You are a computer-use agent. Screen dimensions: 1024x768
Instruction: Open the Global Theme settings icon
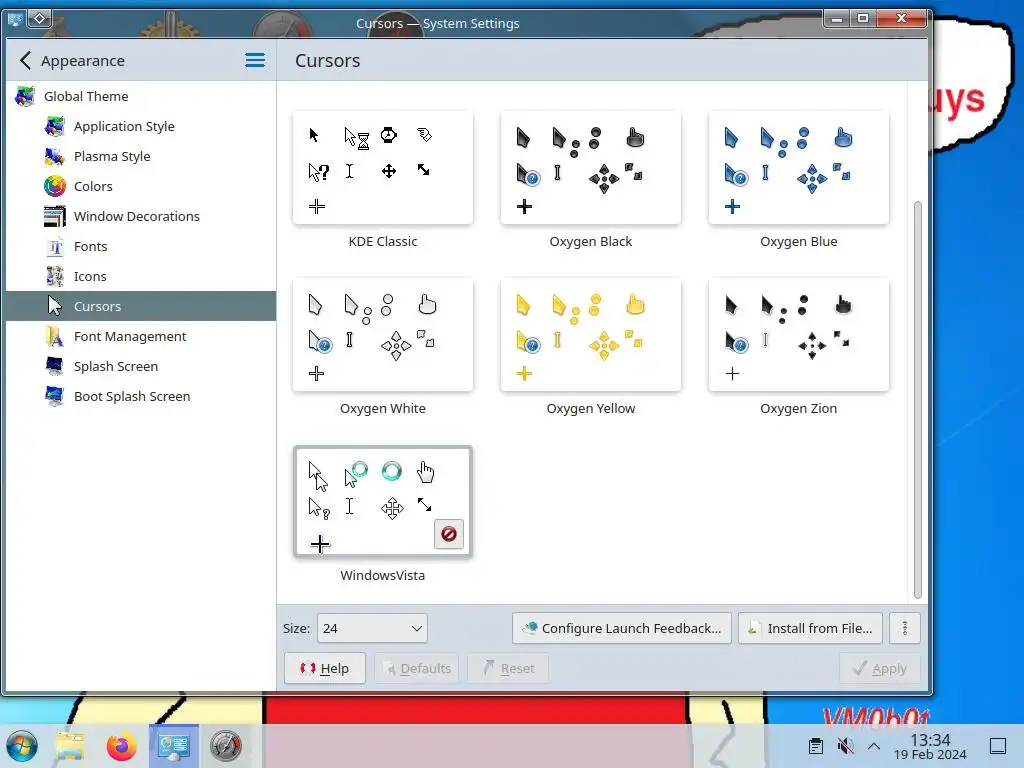[25, 97]
